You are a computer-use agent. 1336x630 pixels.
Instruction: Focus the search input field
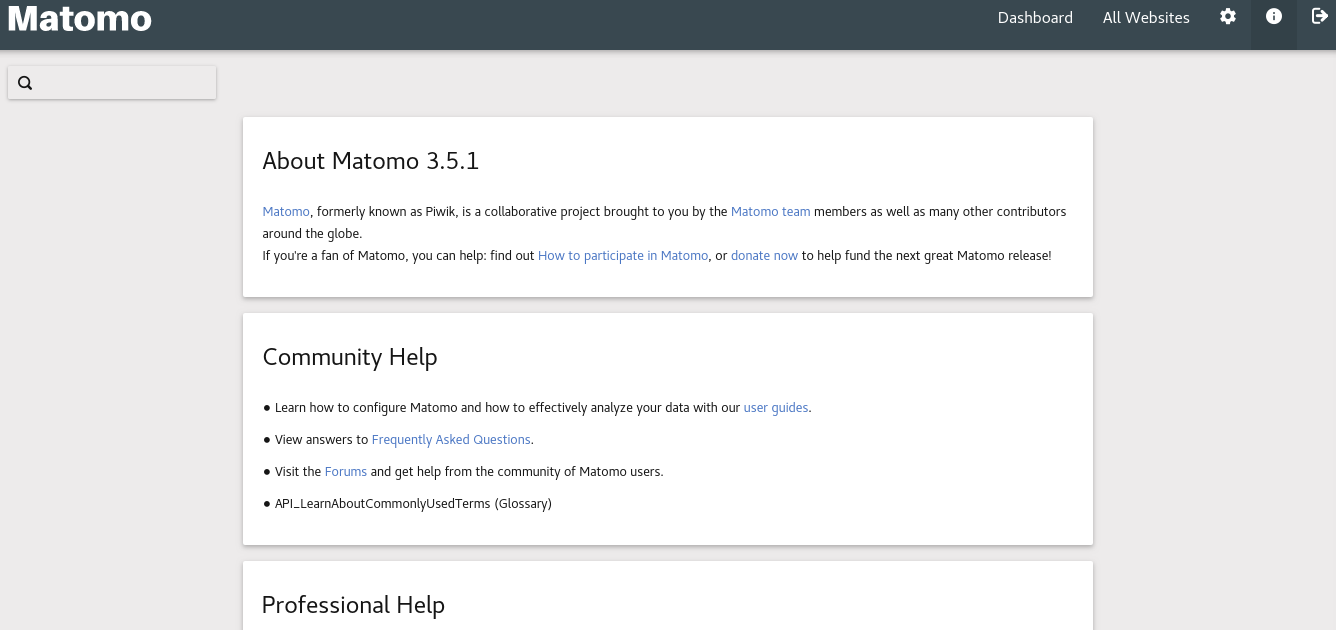point(112,83)
